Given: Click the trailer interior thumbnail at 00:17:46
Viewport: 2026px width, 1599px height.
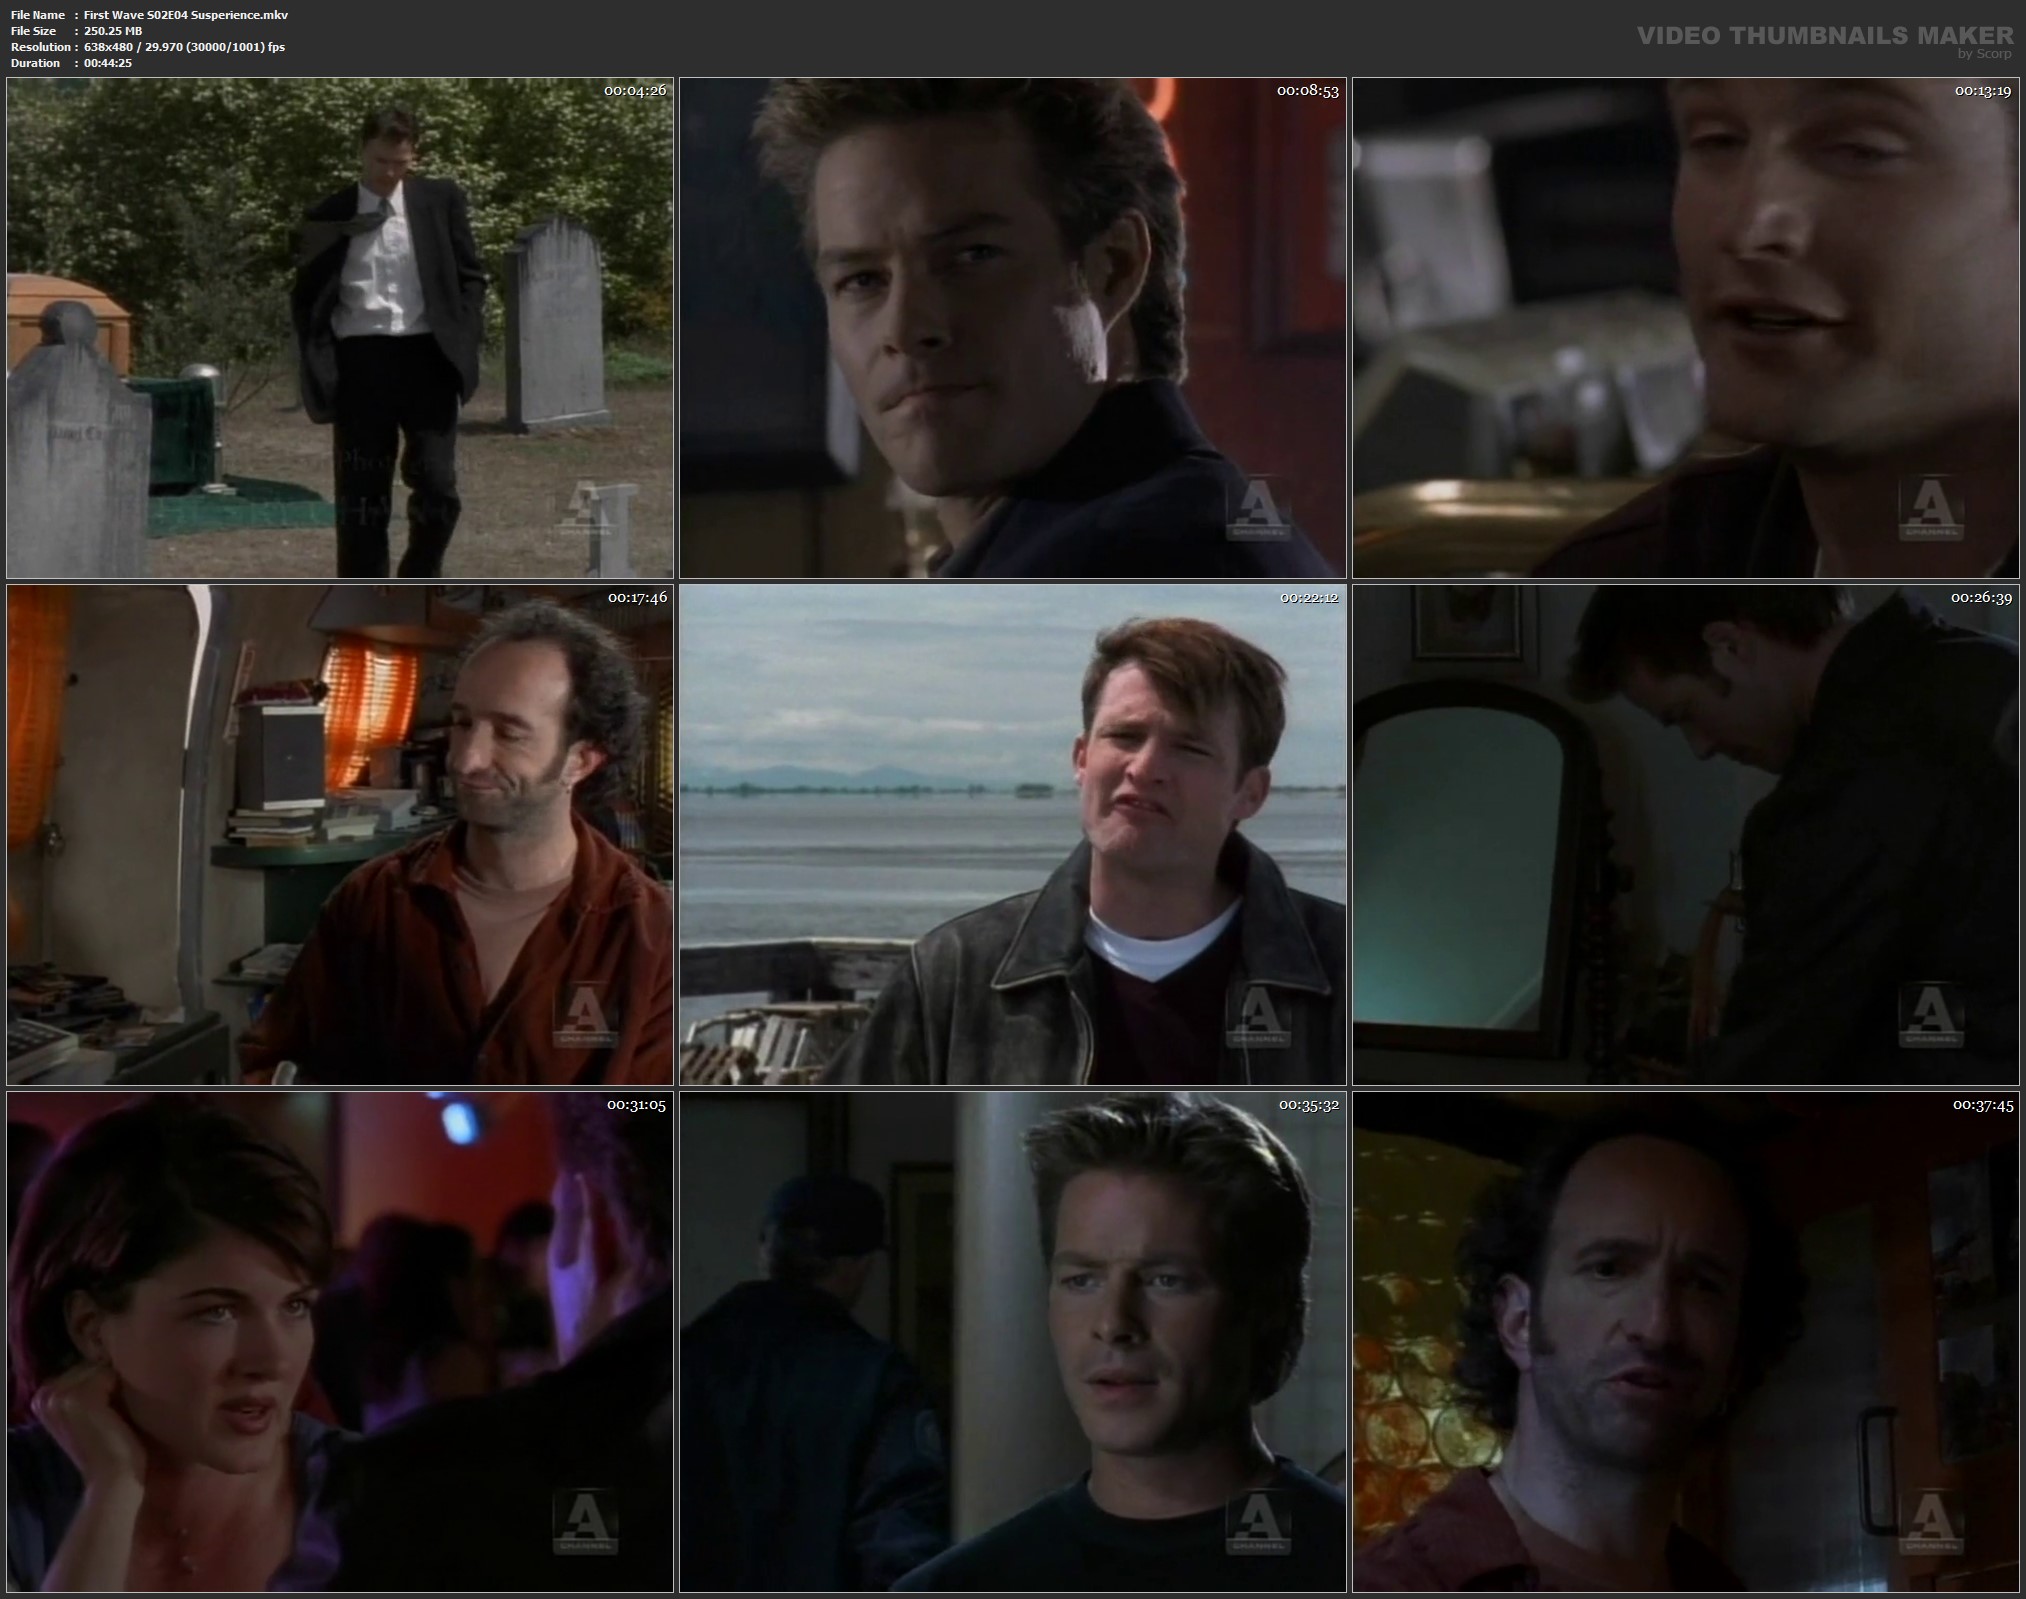Looking at the screenshot, I should (x=340, y=835).
